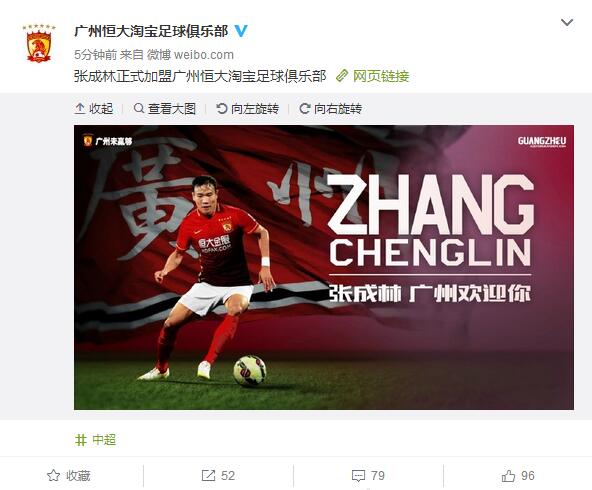Open the 微博 weibo.com source link
The height and width of the screenshot is (490, 592).
point(190,55)
